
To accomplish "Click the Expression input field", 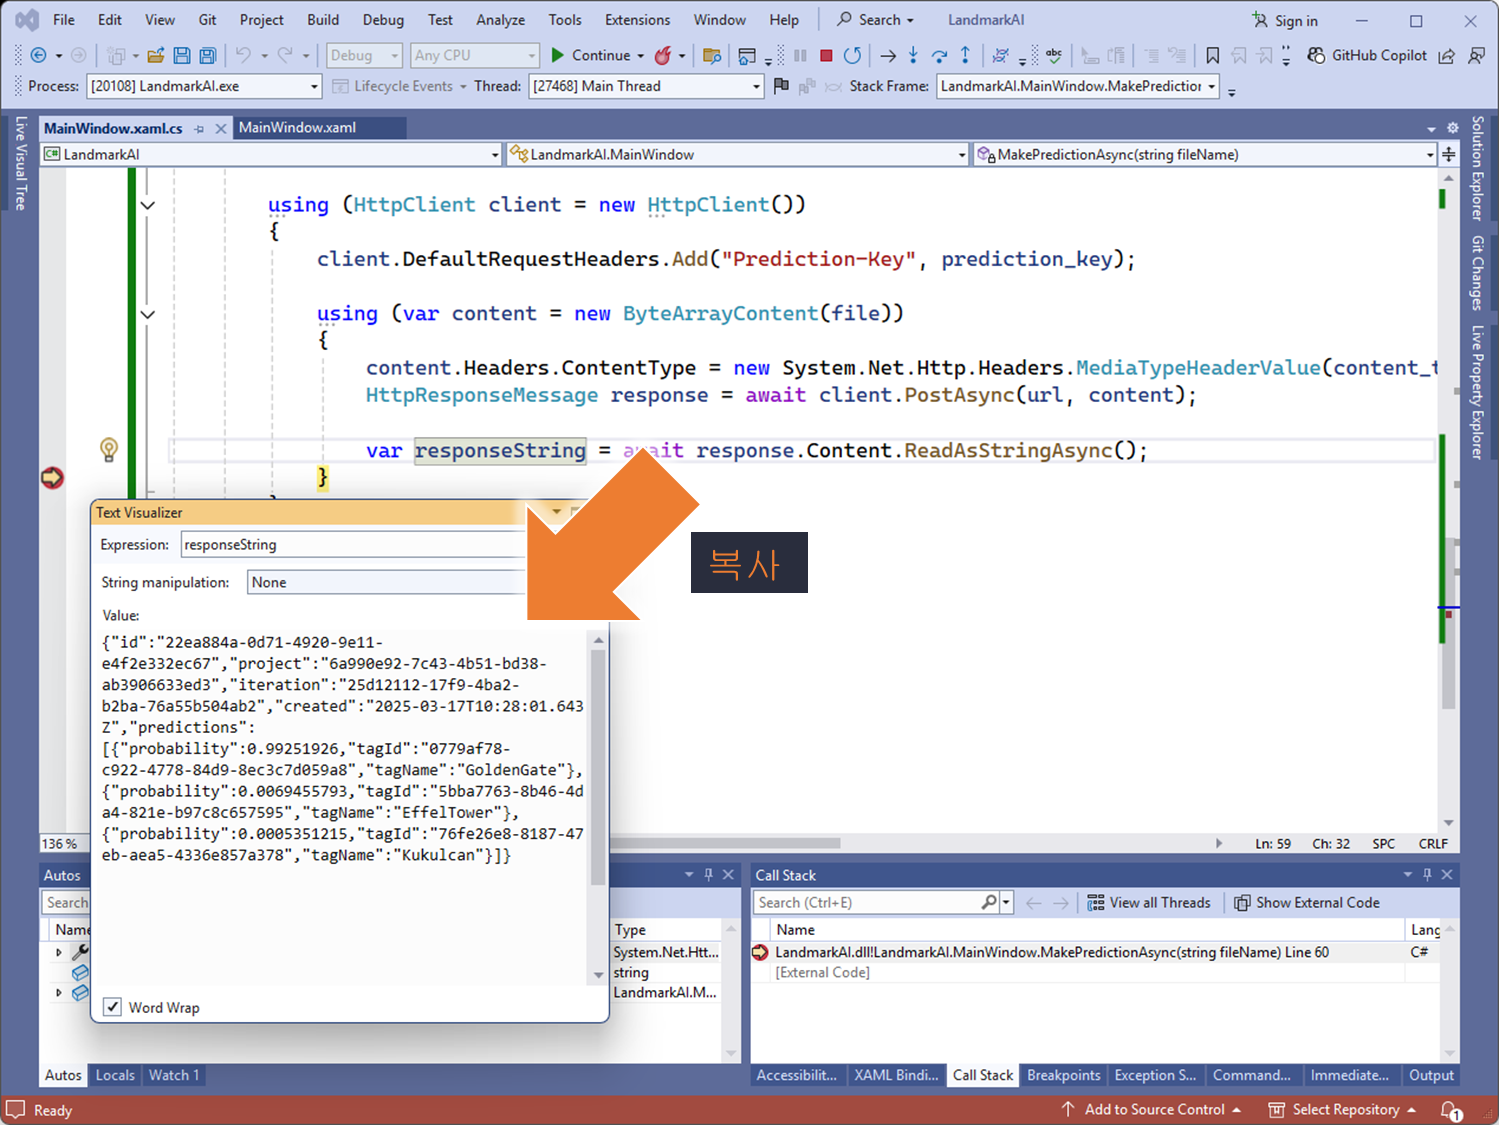I will pyautogui.click(x=353, y=545).
